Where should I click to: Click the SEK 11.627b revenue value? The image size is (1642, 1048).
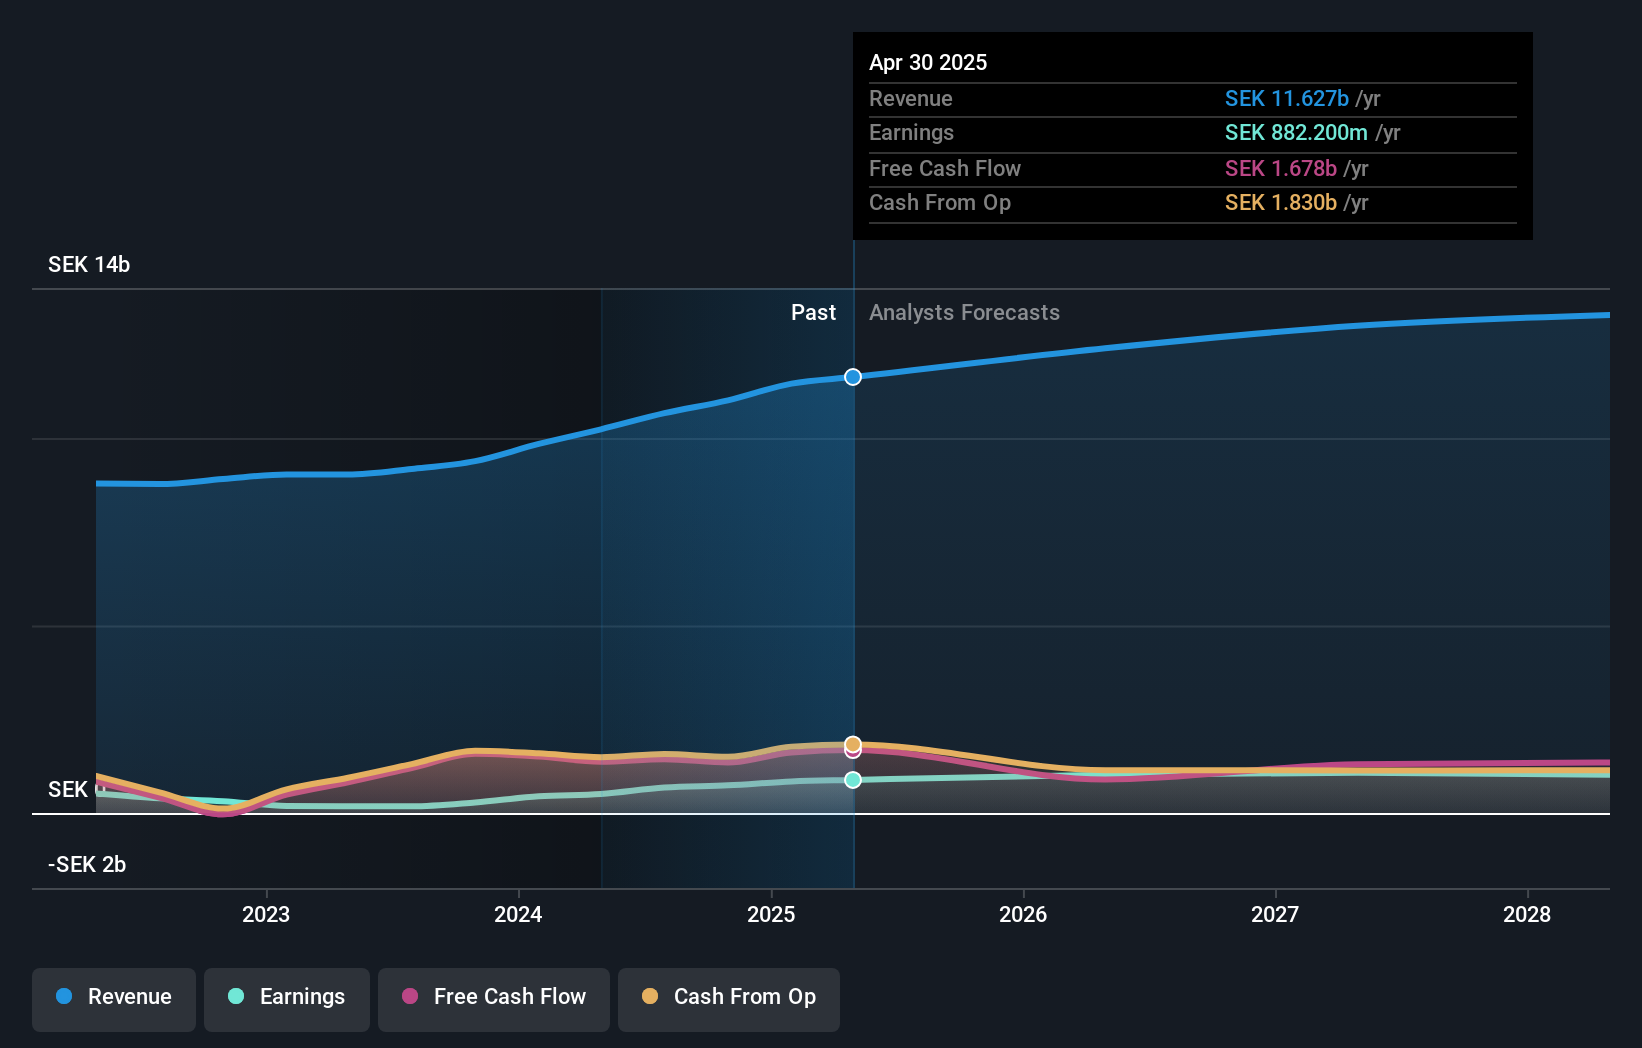[x=1287, y=98]
